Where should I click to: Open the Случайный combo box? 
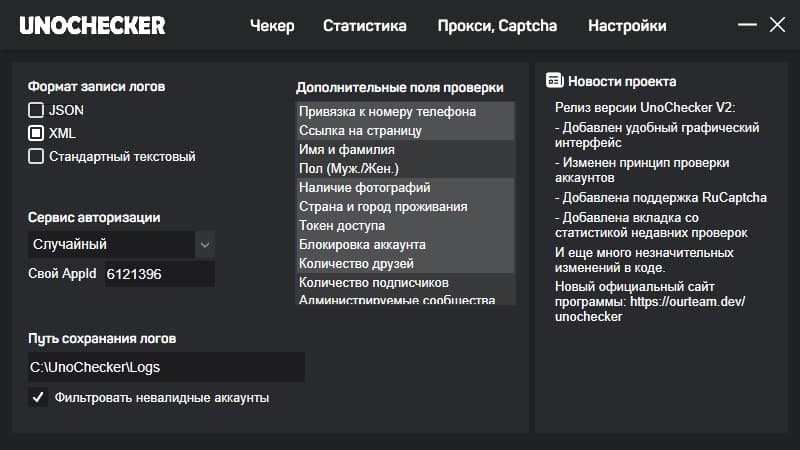click(x=121, y=245)
